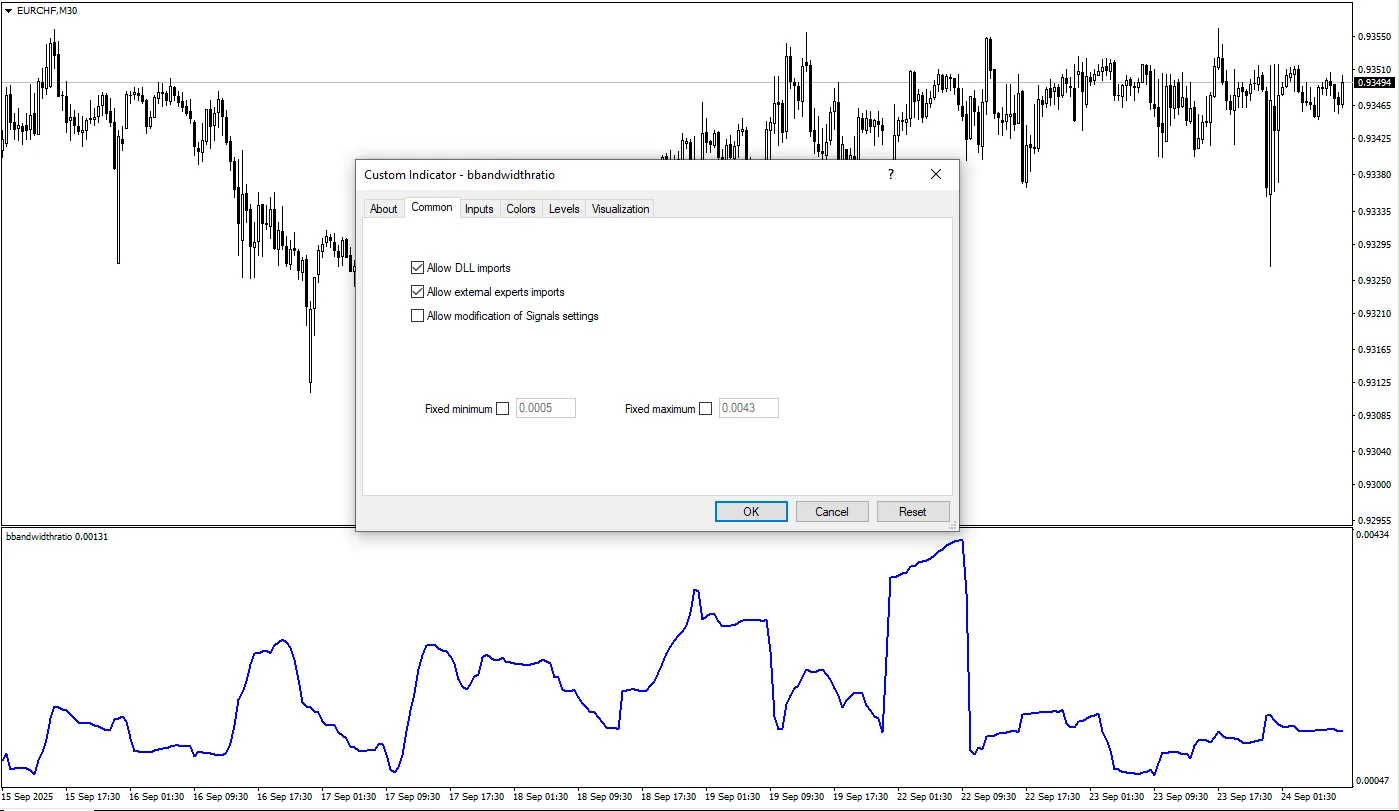The height and width of the screenshot is (811, 1399).
Task: Tick the Fixed minimum checkbox
Action: (502, 408)
